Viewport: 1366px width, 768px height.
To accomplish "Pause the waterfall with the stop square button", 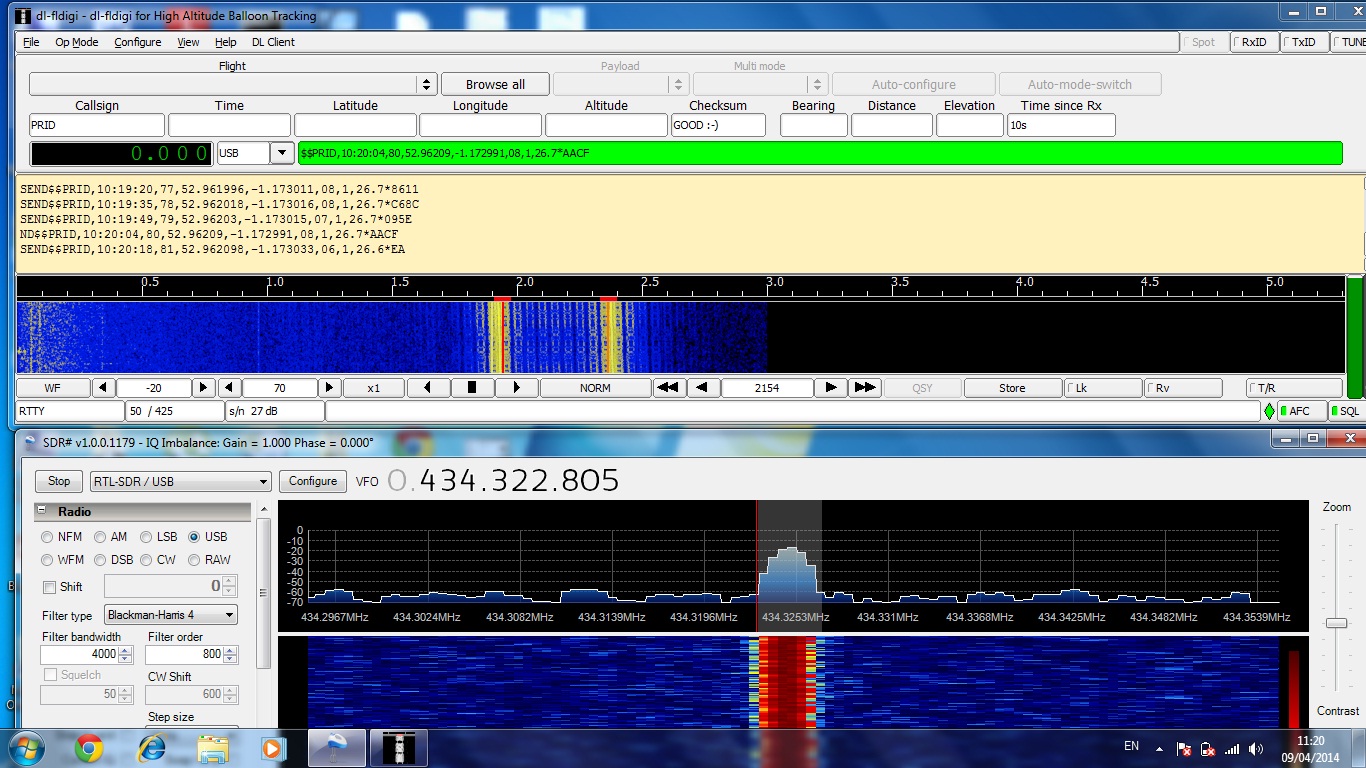I will (x=473, y=388).
